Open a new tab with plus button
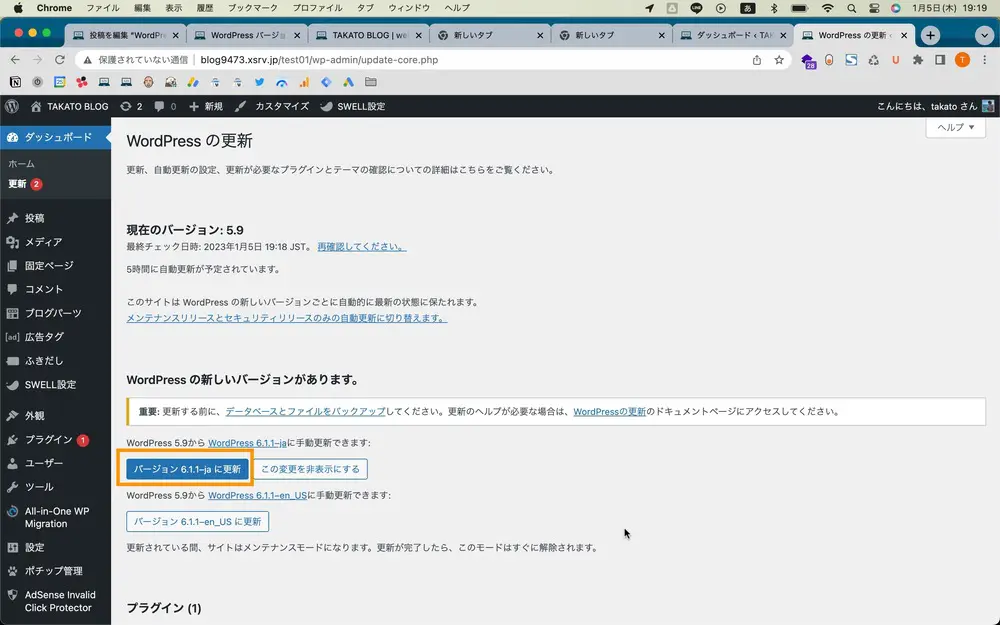This screenshot has width=1000, height=625. pos(930,35)
